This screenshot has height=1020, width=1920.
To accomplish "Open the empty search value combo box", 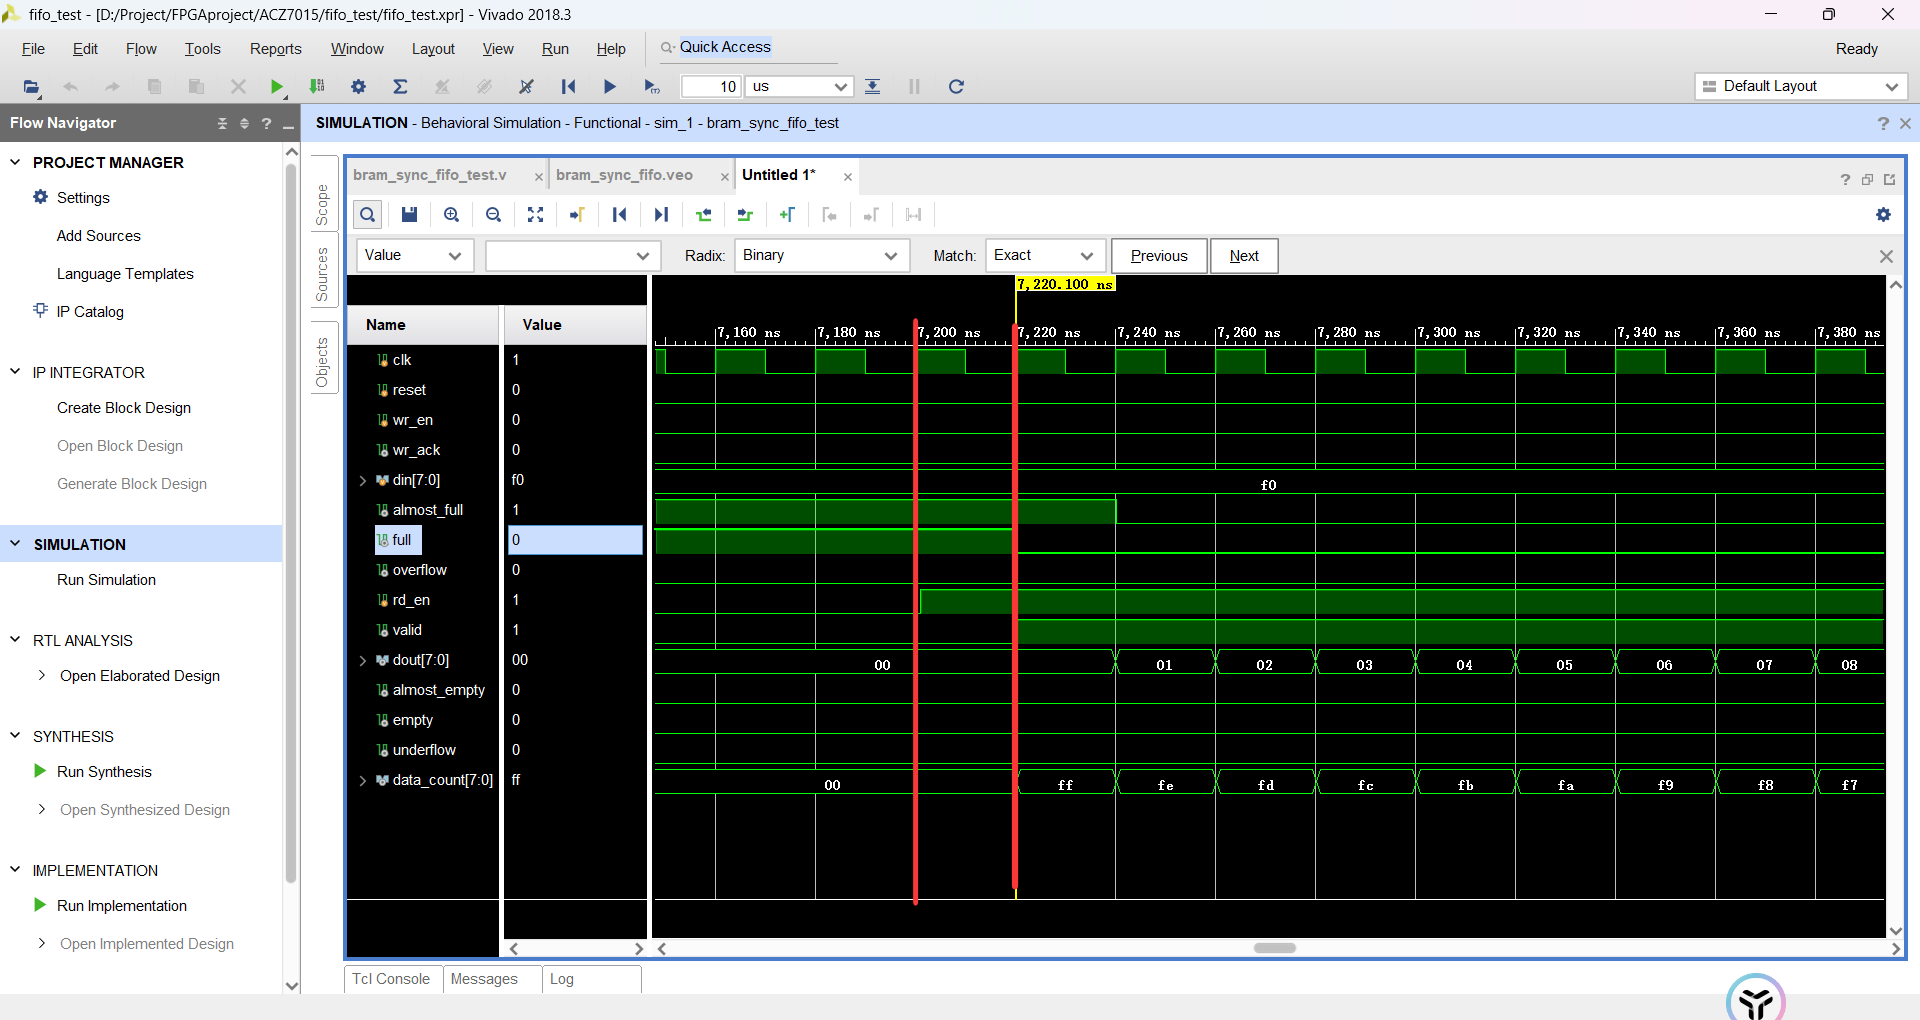I will point(573,256).
